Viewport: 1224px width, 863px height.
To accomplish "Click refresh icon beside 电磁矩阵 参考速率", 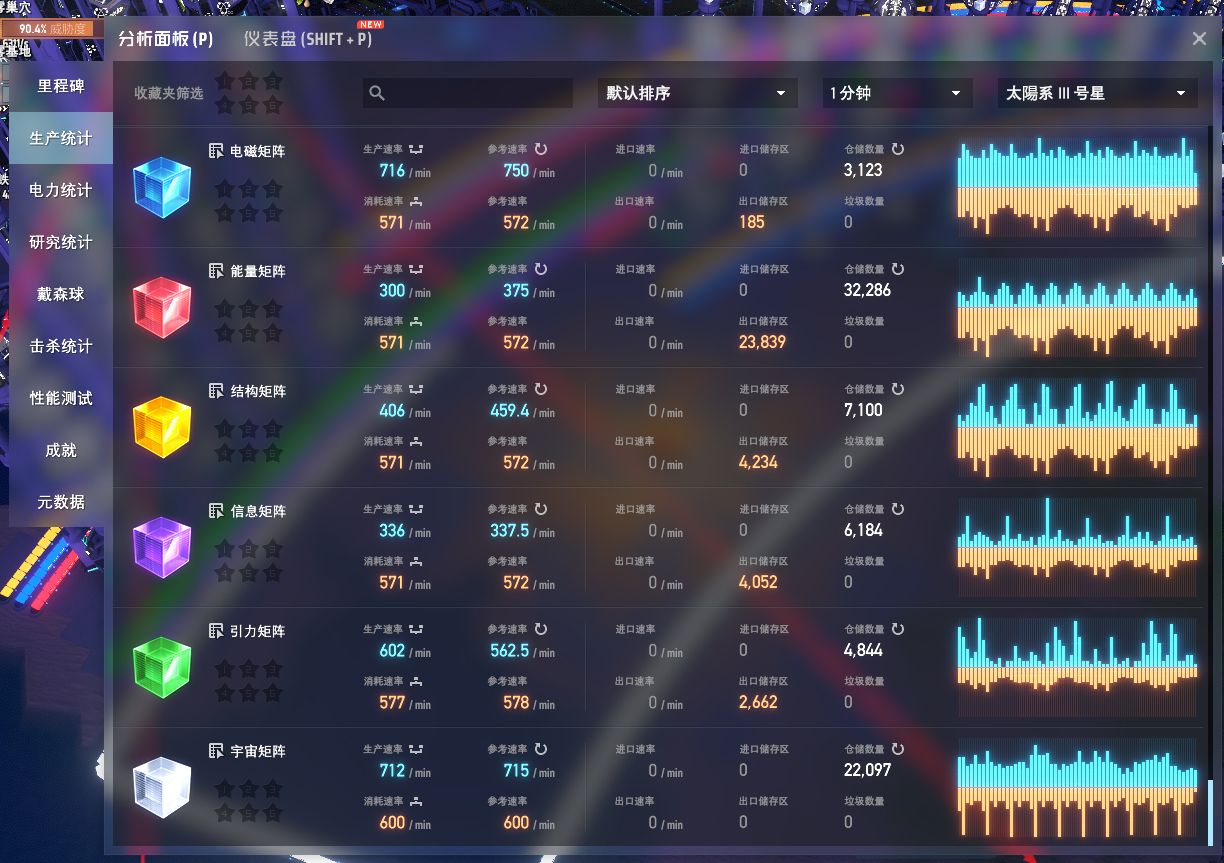I will click(541, 149).
